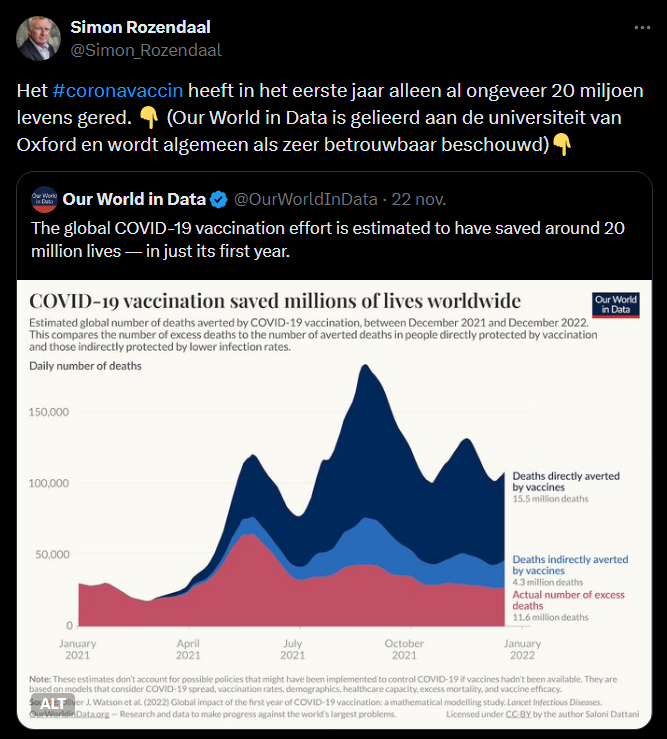Click the Our World in Data chart logo
The width and height of the screenshot is (667, 739).
(616, 305)
